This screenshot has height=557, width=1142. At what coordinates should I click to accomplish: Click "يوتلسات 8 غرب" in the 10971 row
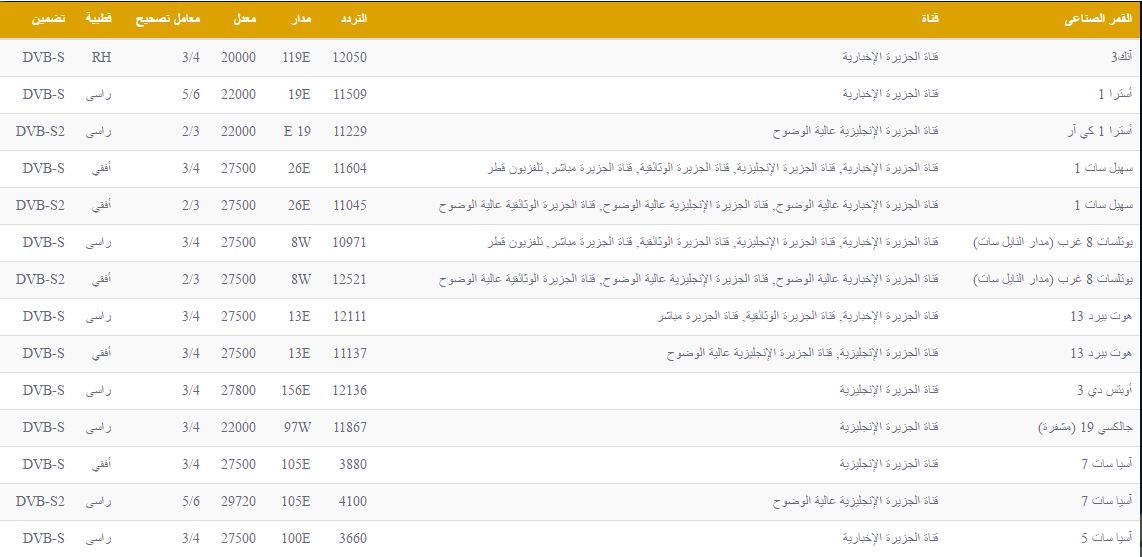coord(1094,242)
